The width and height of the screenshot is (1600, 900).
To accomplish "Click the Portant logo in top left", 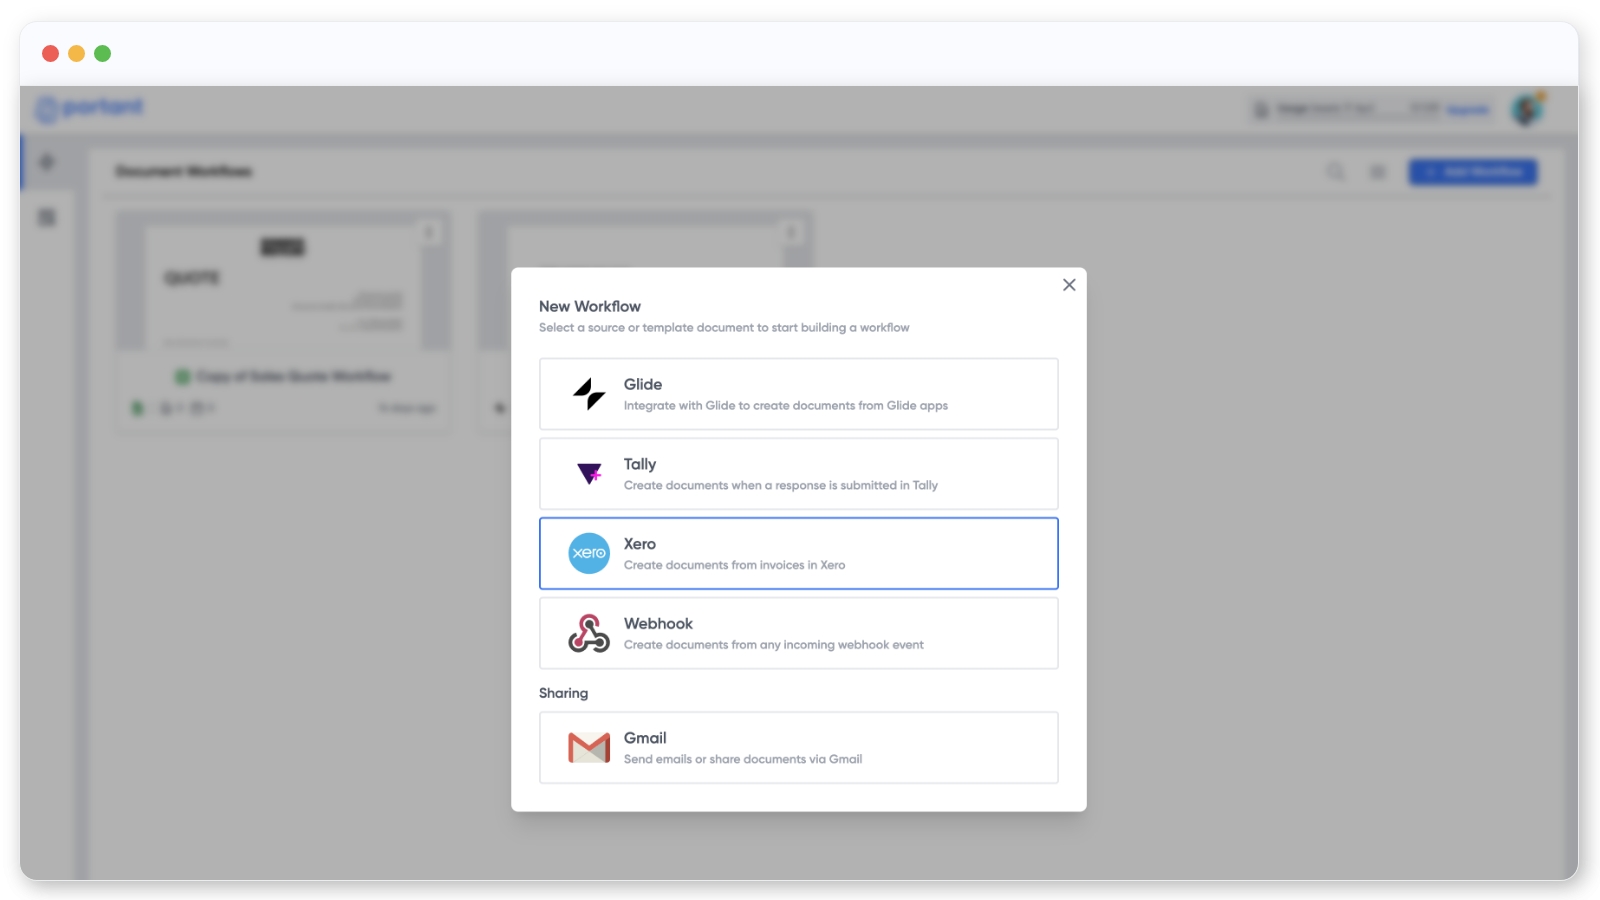I will 90,108.
